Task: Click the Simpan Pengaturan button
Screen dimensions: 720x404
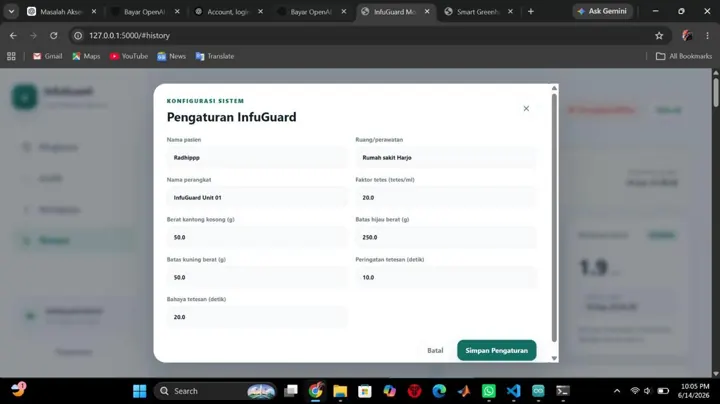Action: click(496, 350)
